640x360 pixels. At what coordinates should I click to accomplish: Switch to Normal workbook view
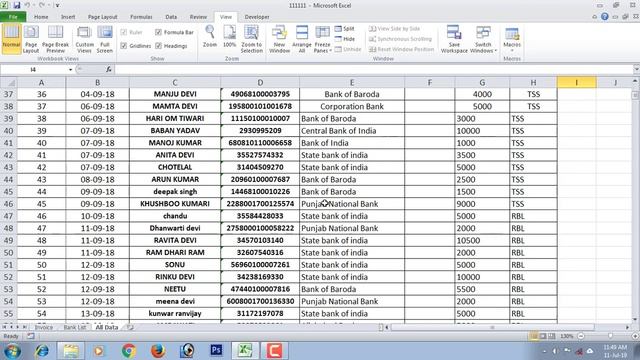11,39
